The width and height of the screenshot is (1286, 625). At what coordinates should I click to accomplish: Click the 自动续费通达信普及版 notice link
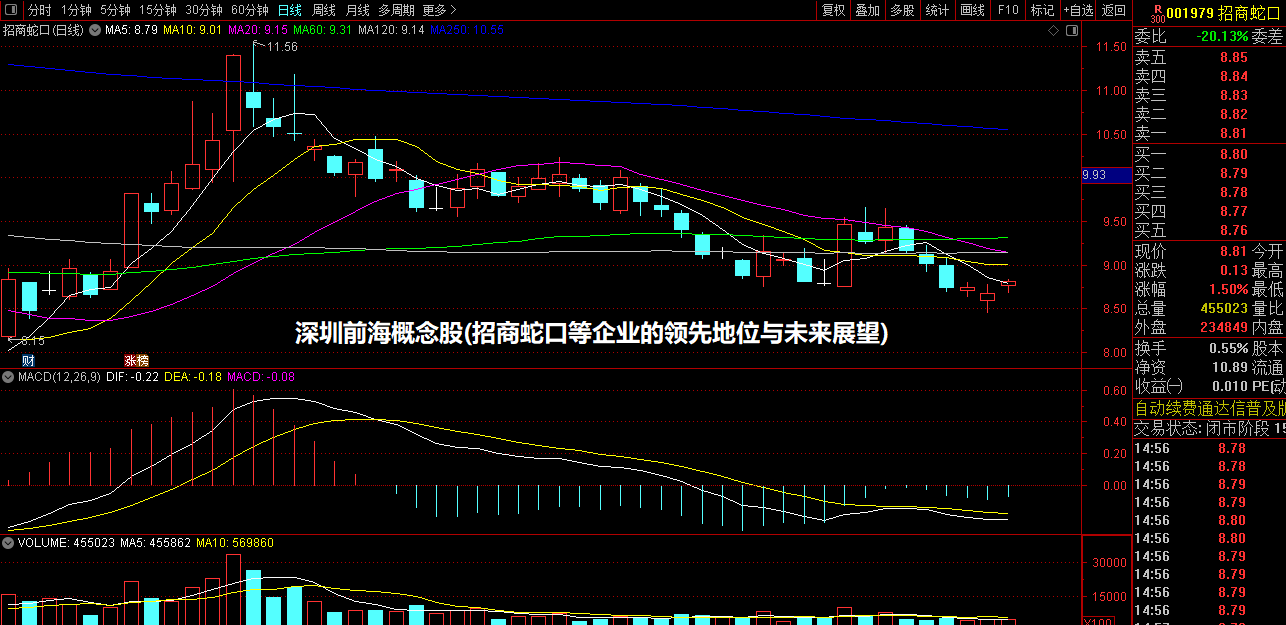coord(1209,408)
